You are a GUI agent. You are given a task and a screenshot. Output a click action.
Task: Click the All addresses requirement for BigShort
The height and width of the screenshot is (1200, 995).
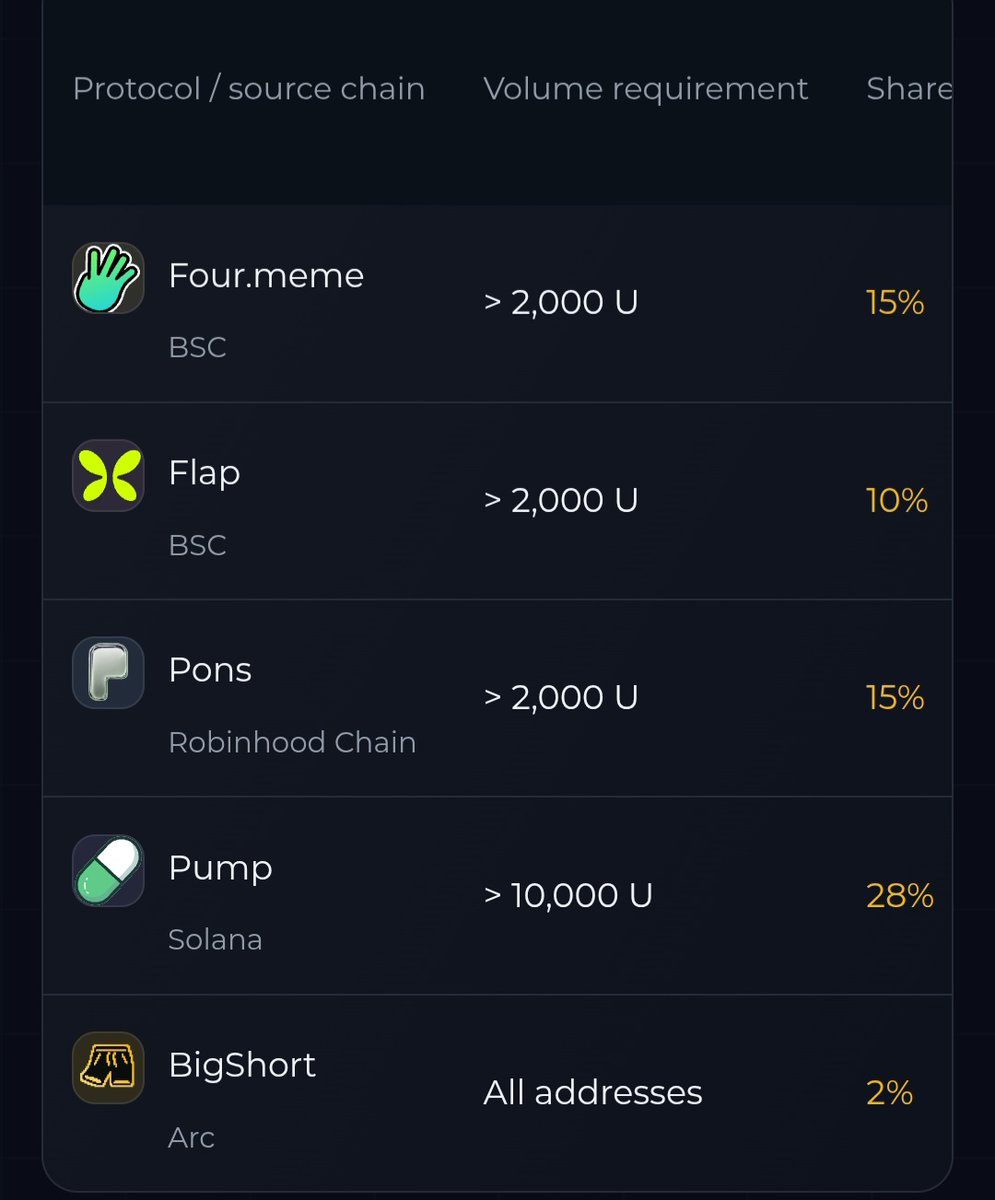593,1092
